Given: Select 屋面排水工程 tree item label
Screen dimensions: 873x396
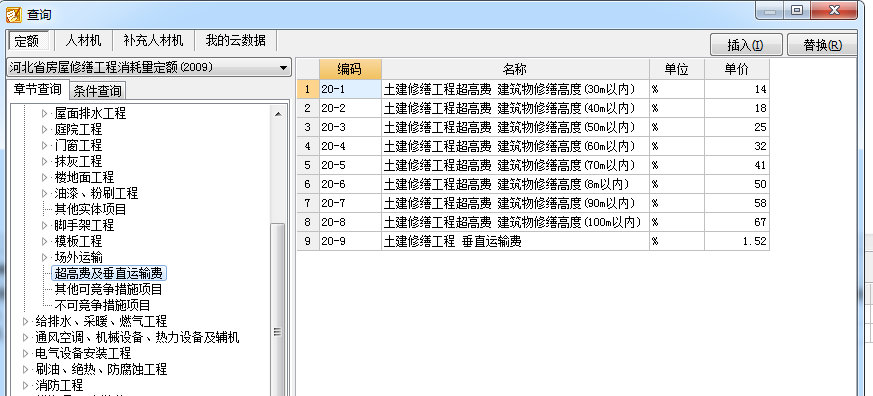Looking at the screenshot, I should [x=90, y=114].
